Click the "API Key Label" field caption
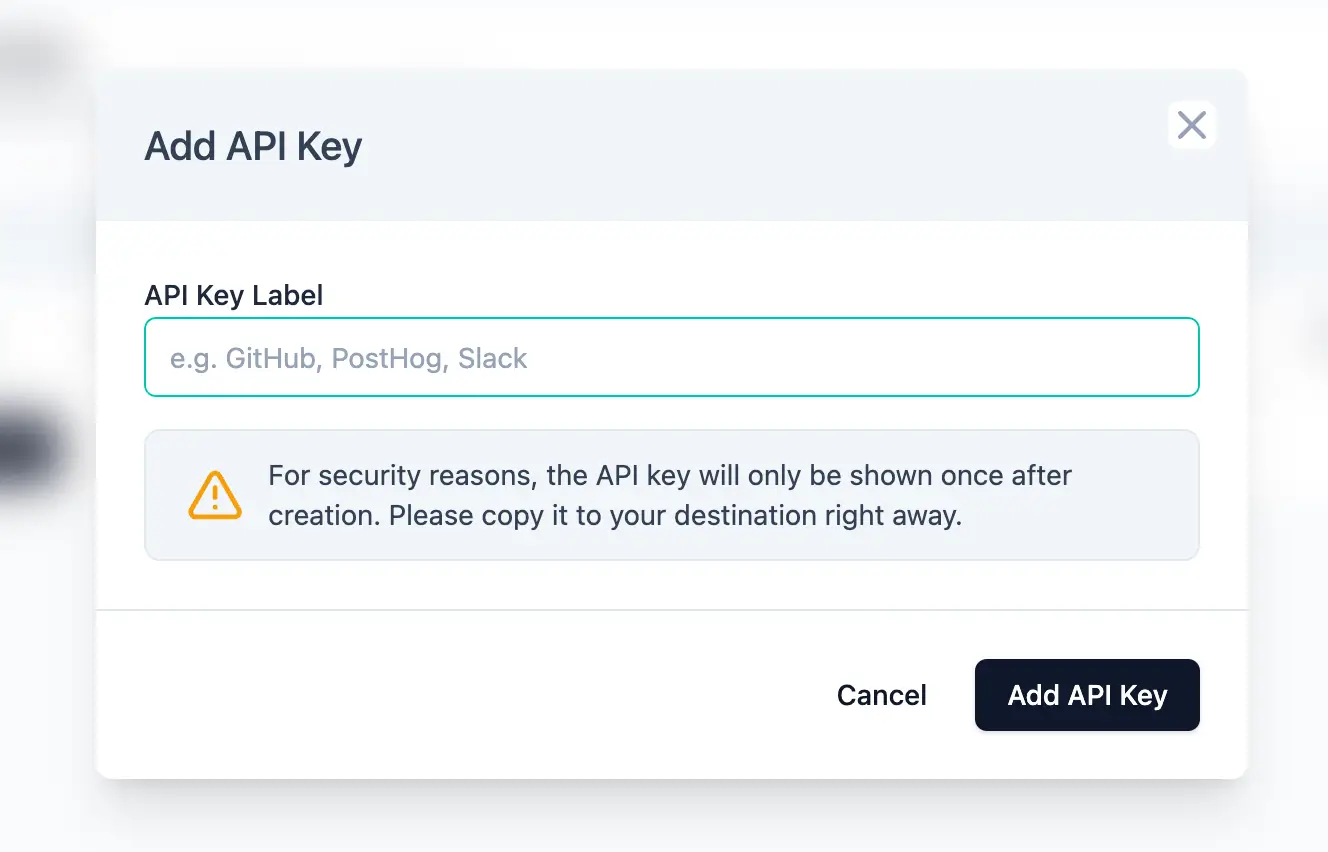Viewport: 1328px width, 852px height. [234, 295]
